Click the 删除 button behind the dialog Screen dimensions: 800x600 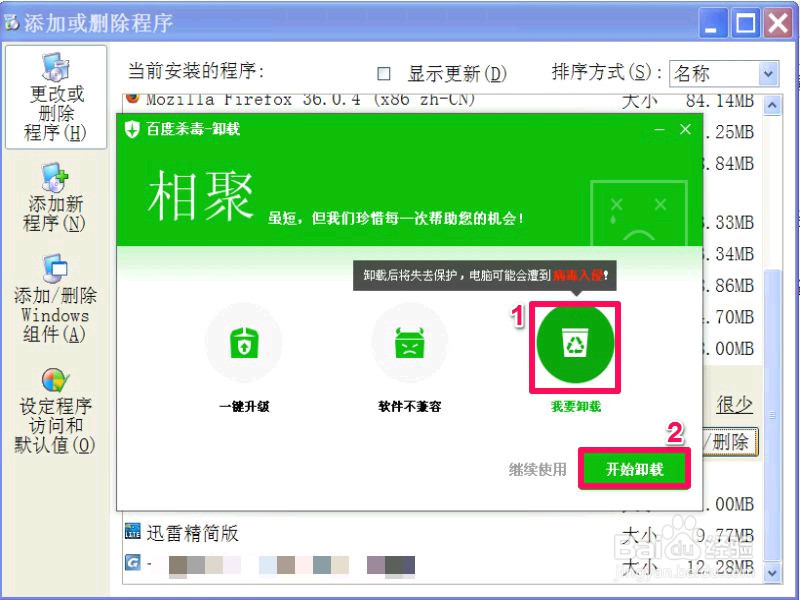pos(730,442)
